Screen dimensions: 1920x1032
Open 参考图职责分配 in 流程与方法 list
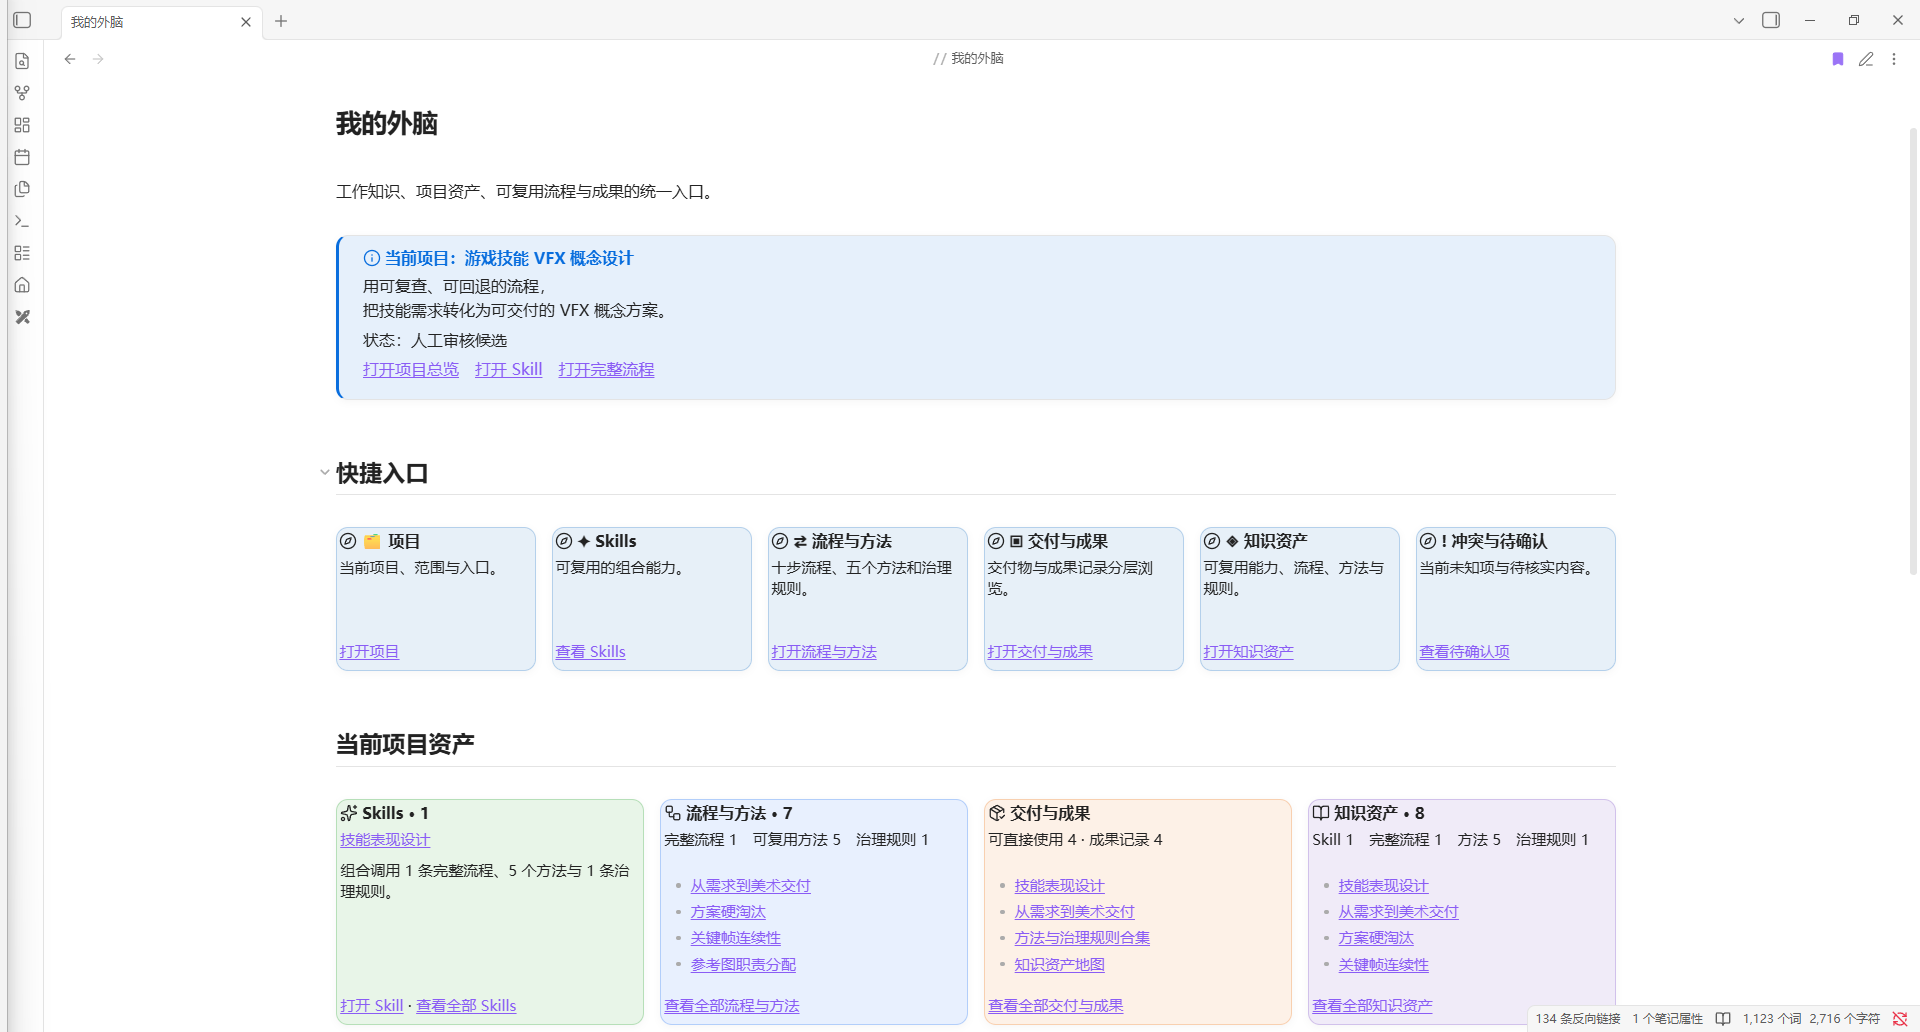(743, 965)
